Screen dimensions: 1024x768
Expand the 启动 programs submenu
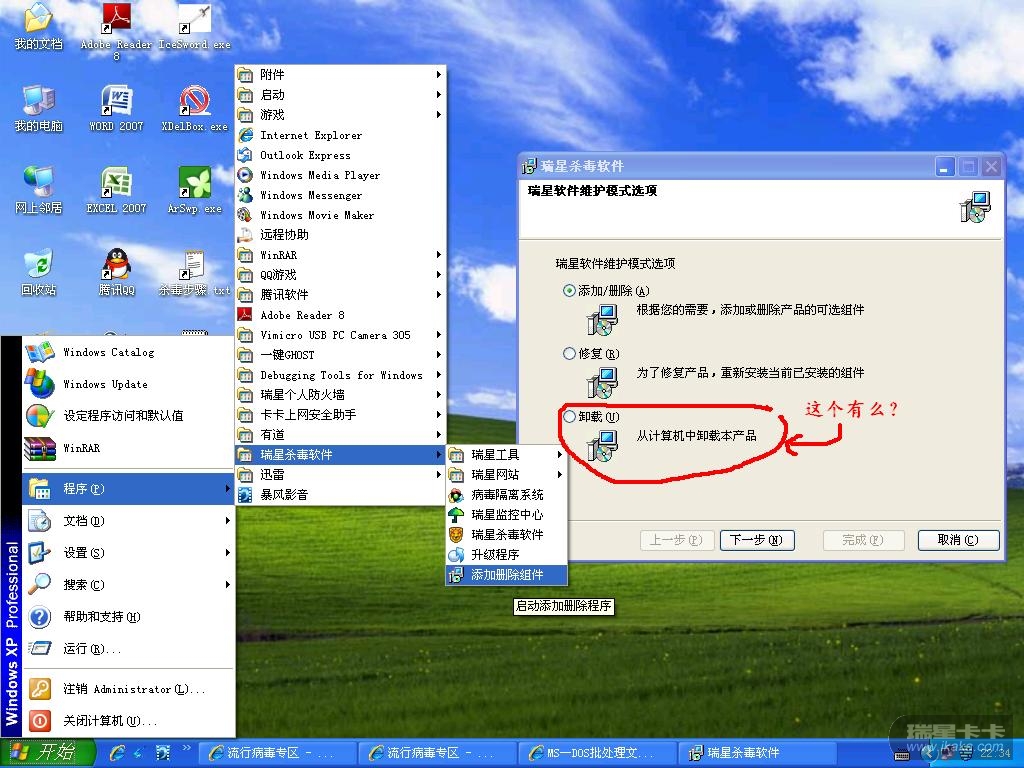pos(340,95)
